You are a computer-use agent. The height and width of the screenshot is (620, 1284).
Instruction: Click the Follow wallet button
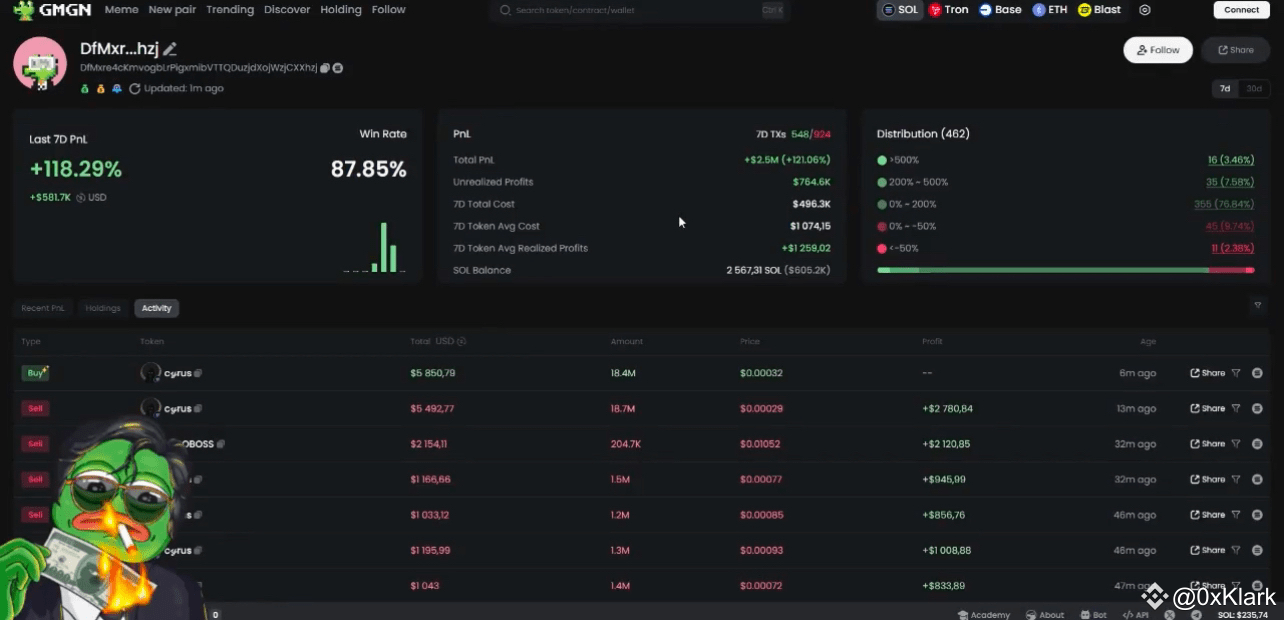coord(1157,50)
